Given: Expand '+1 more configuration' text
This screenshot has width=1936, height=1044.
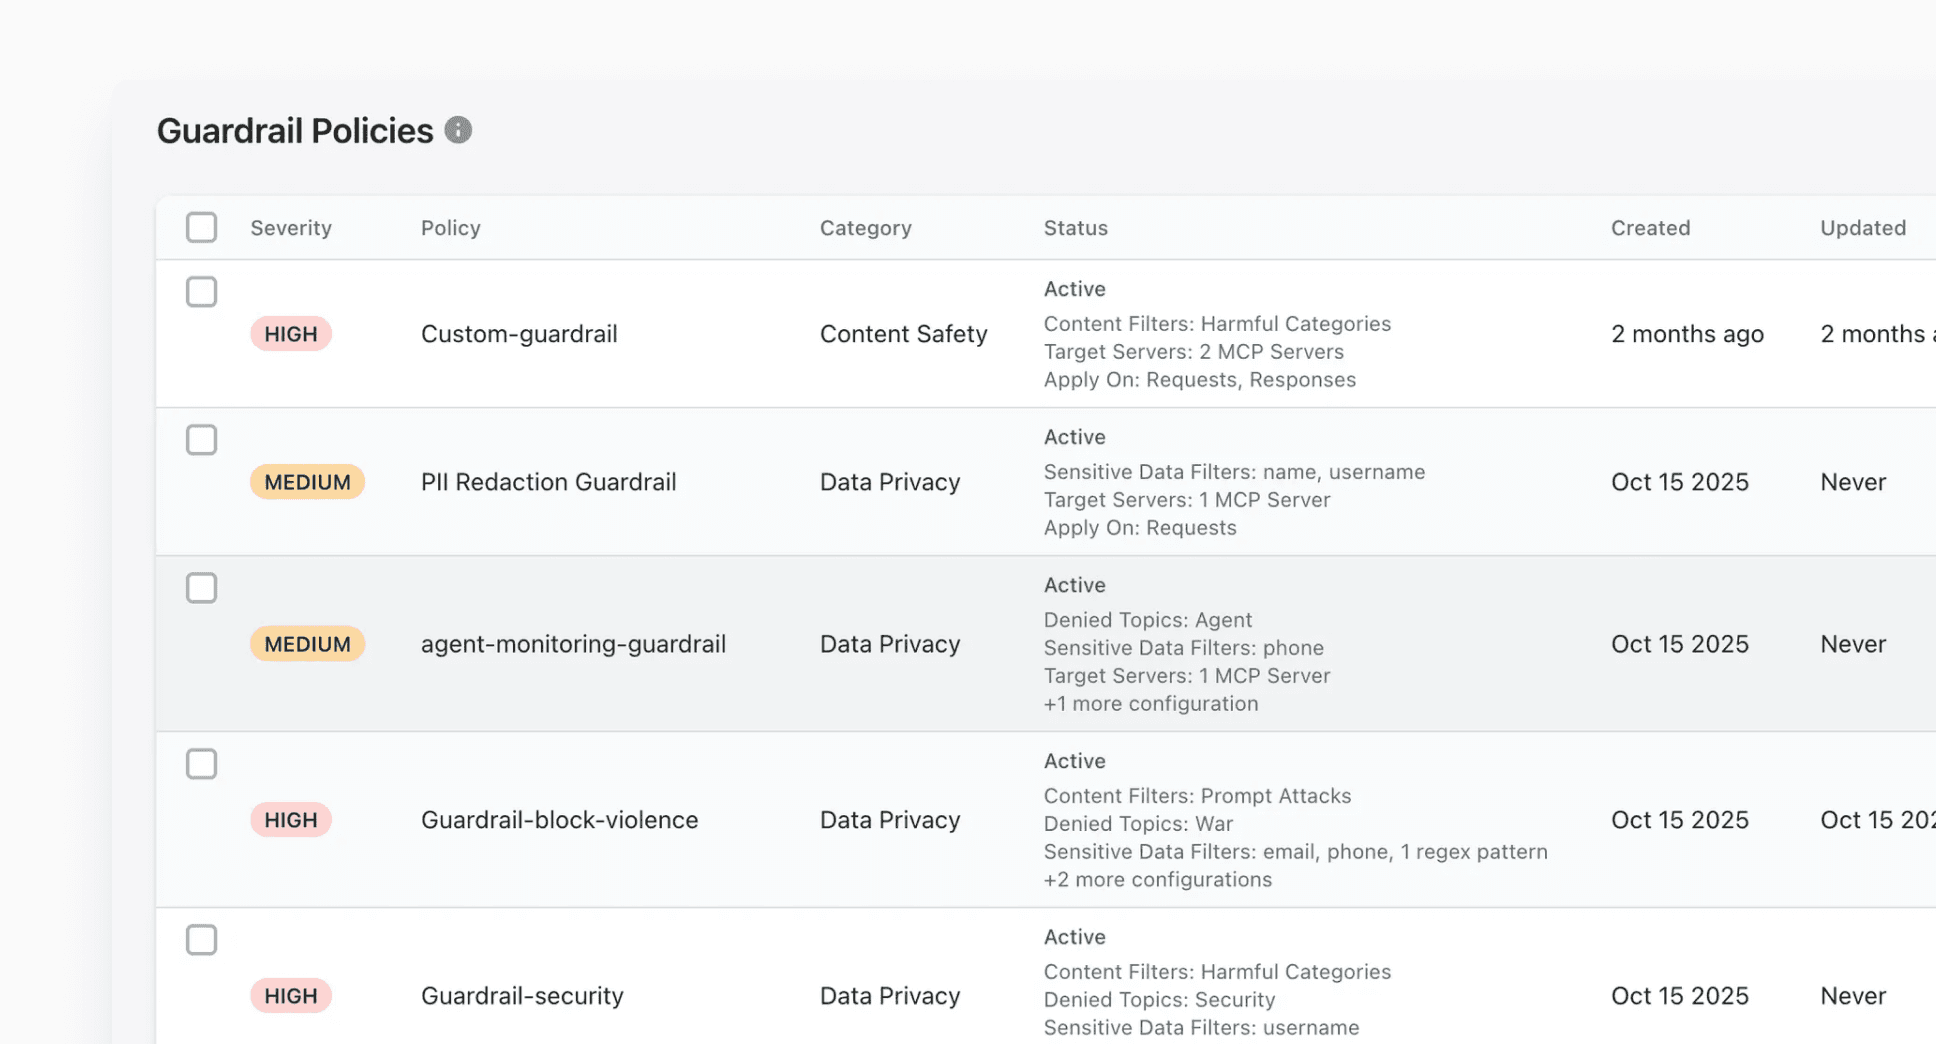Looking at the screenshot, I should point(1150,704).
